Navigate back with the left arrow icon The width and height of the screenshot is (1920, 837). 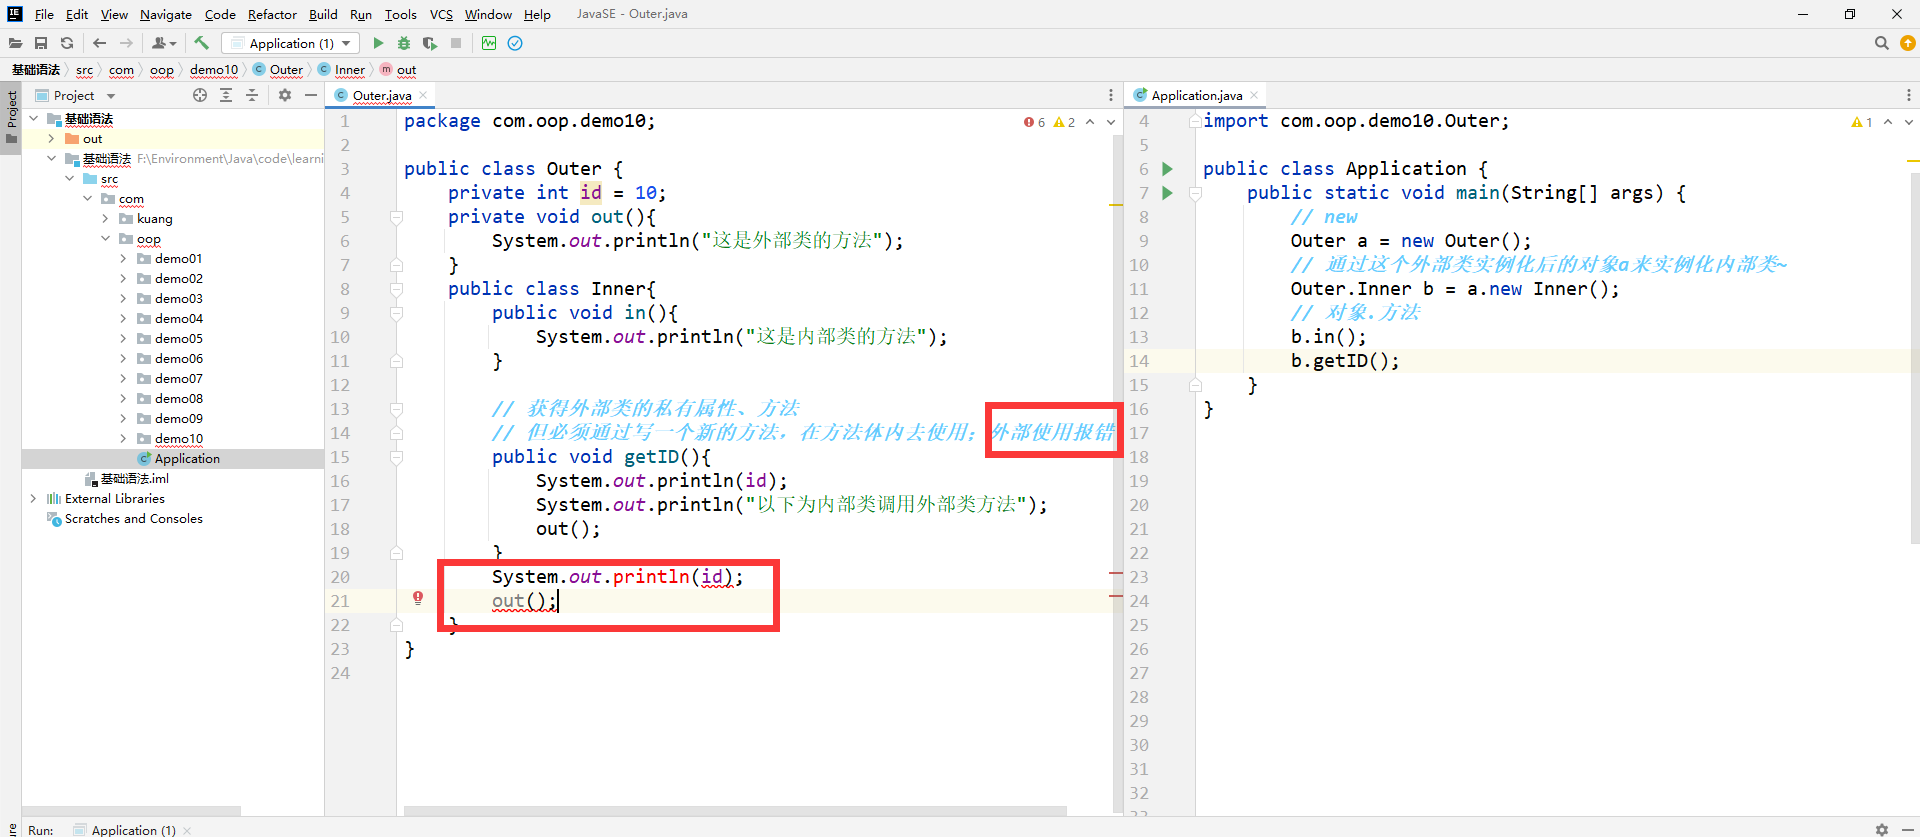[99, 43]
